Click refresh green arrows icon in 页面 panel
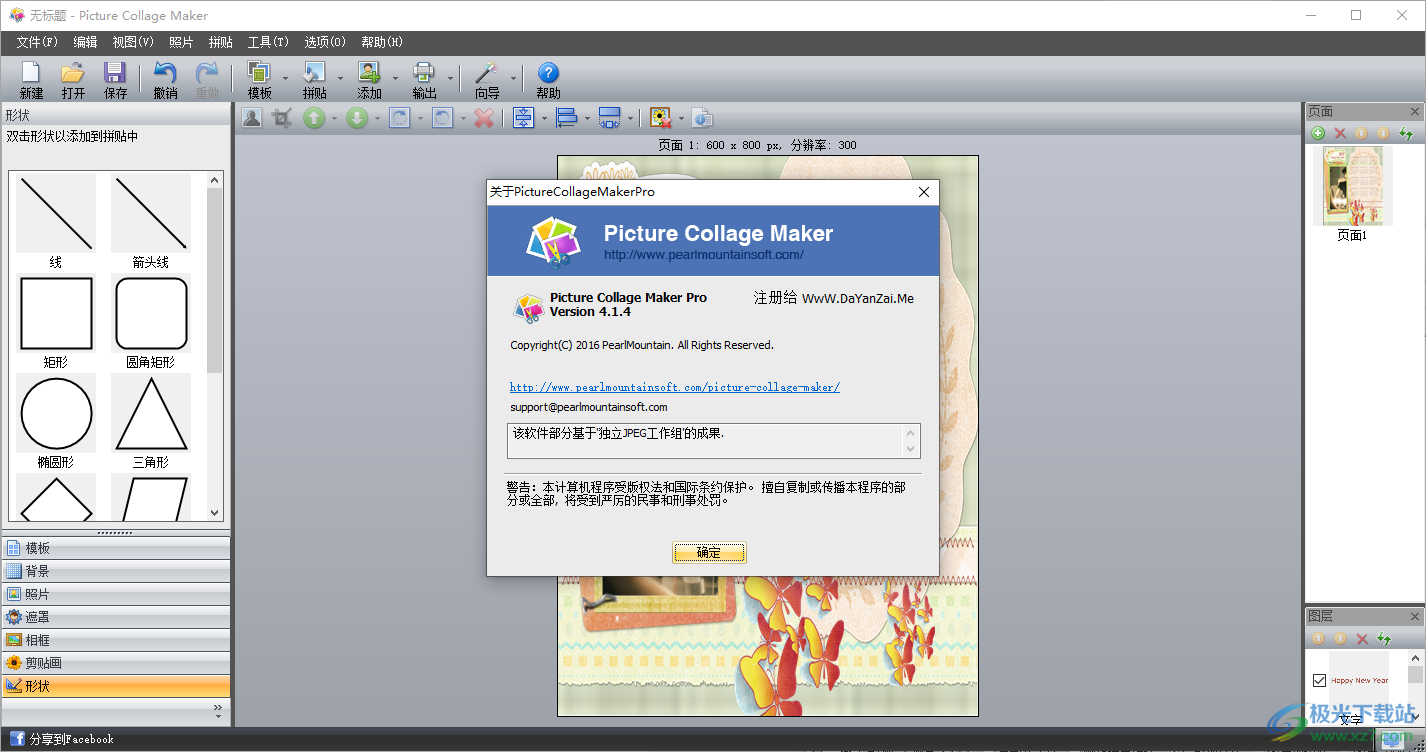The width and height of the screenshot is (1426, 752). coord(1406,133)
